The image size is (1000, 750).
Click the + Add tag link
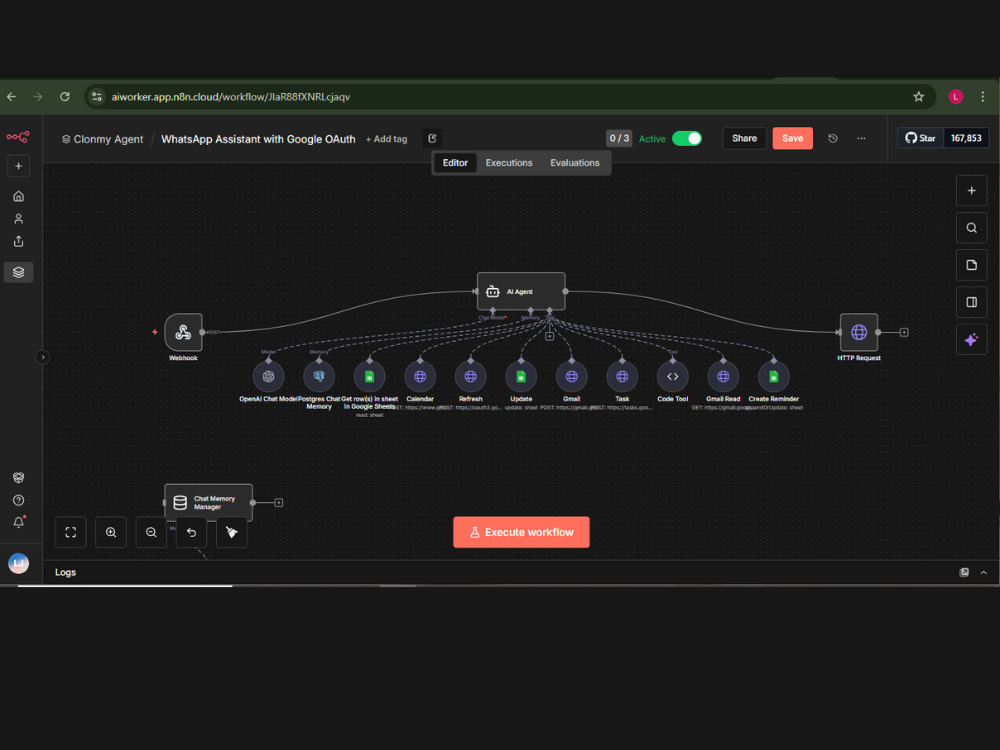(386, 139)
